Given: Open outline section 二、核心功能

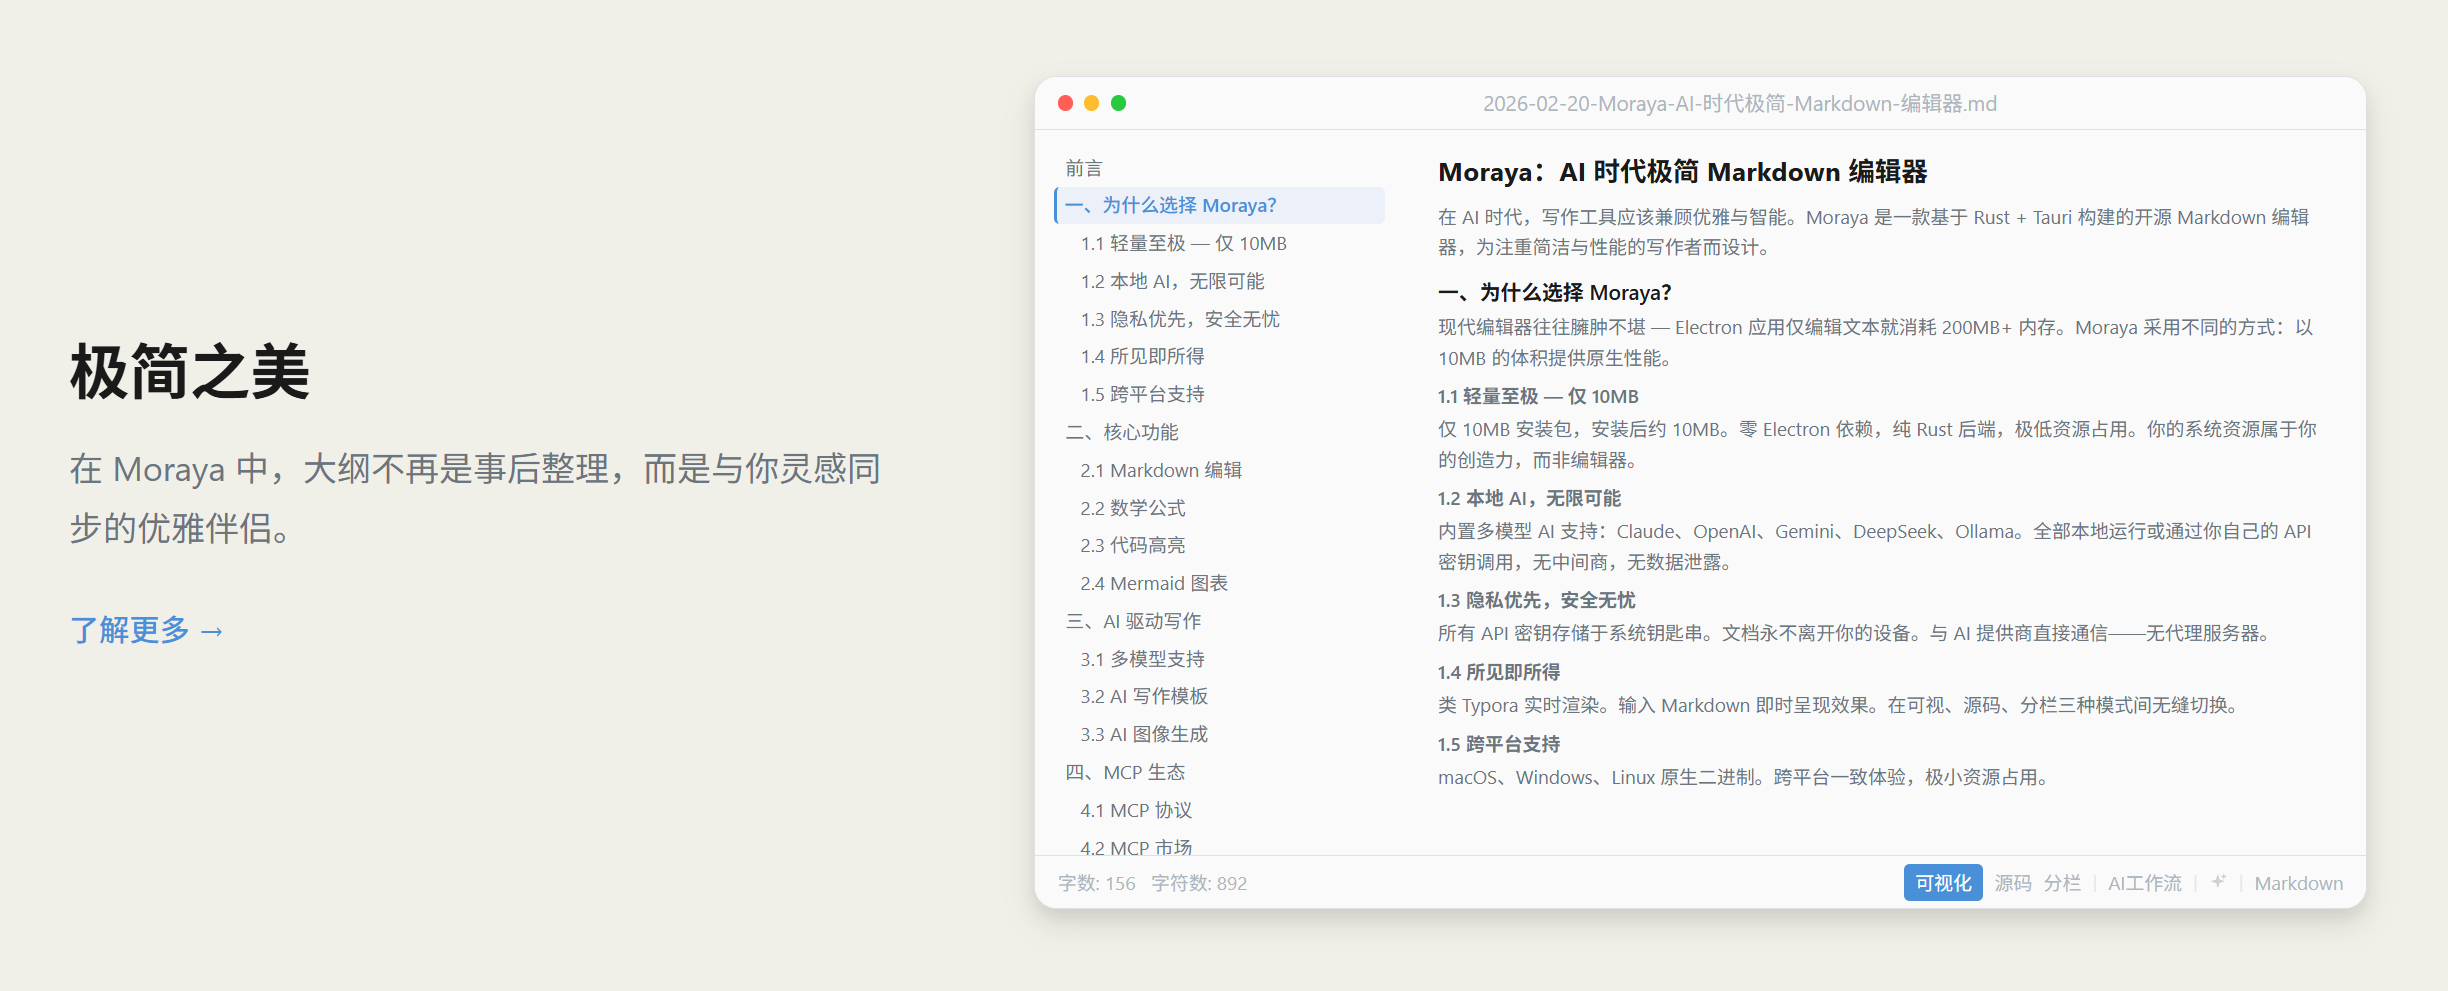Looking at the screenshot, I should 1122,432.
